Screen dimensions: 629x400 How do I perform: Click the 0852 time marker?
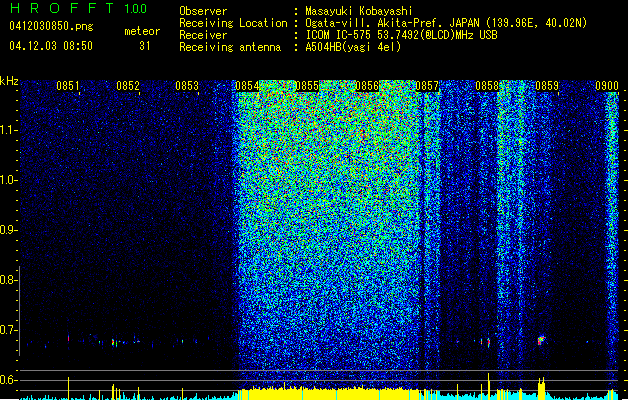coord(128,86)
